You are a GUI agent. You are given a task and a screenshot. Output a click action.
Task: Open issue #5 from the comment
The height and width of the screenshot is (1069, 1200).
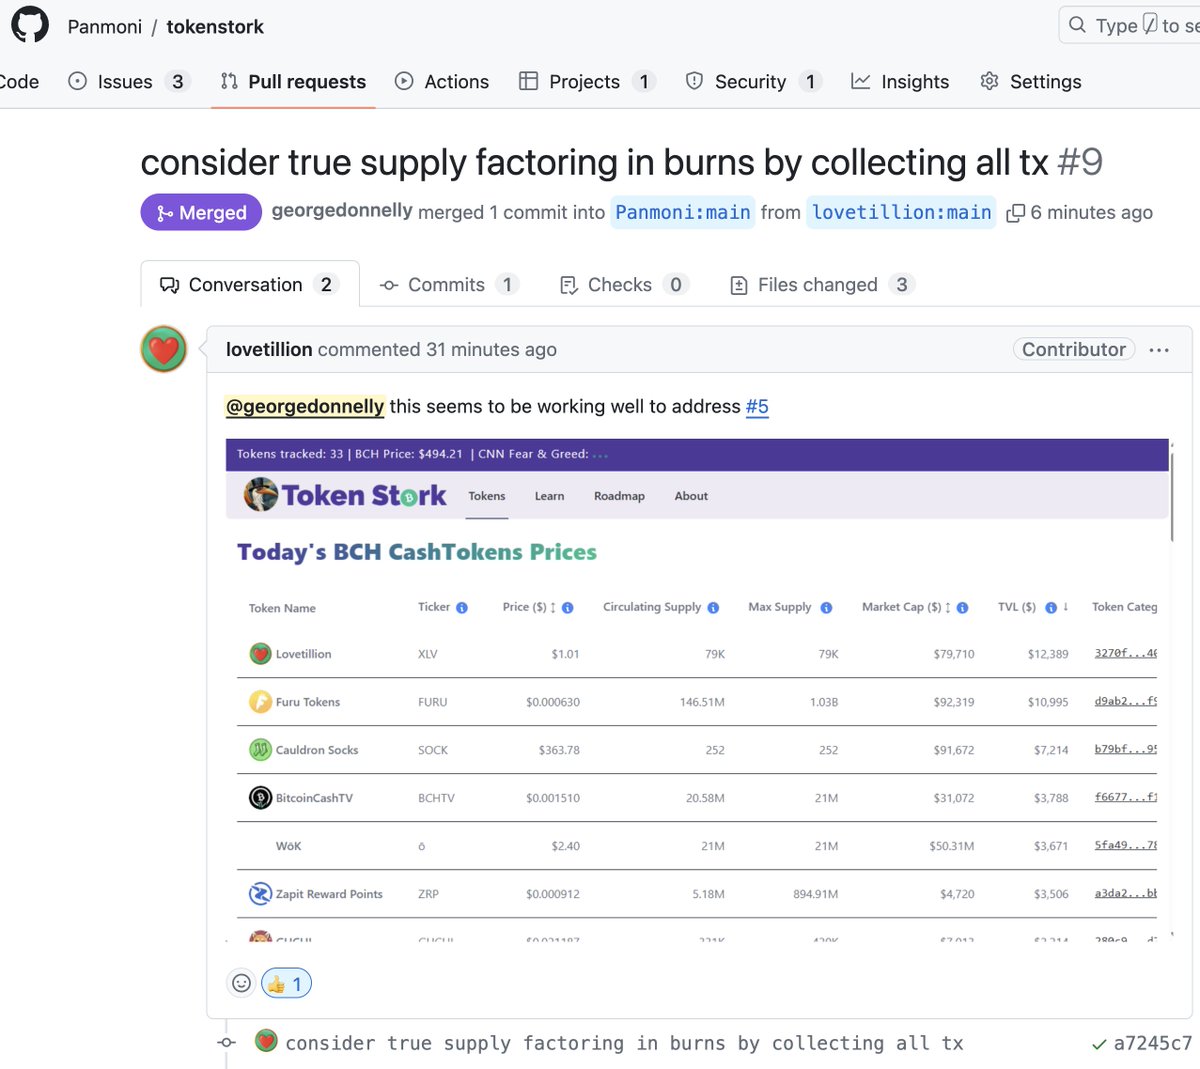pos(757,406)
